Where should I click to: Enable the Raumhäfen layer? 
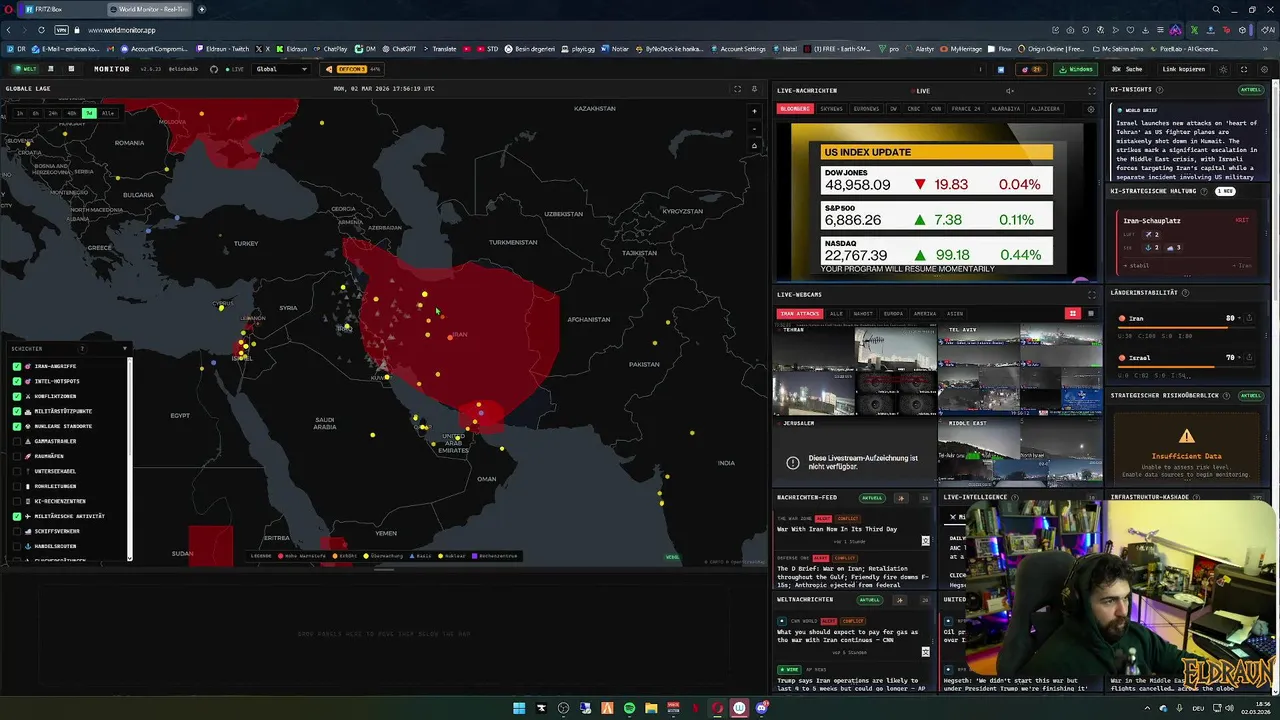[17, 456]
